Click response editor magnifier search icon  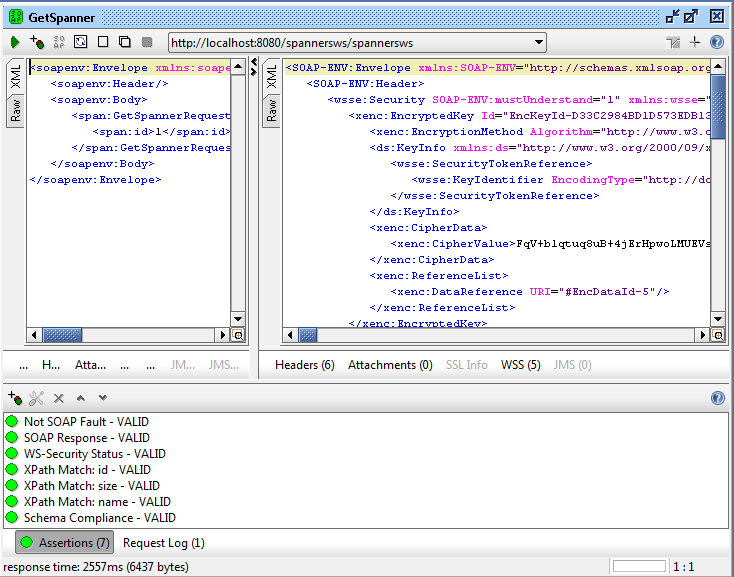pos(718,335)
